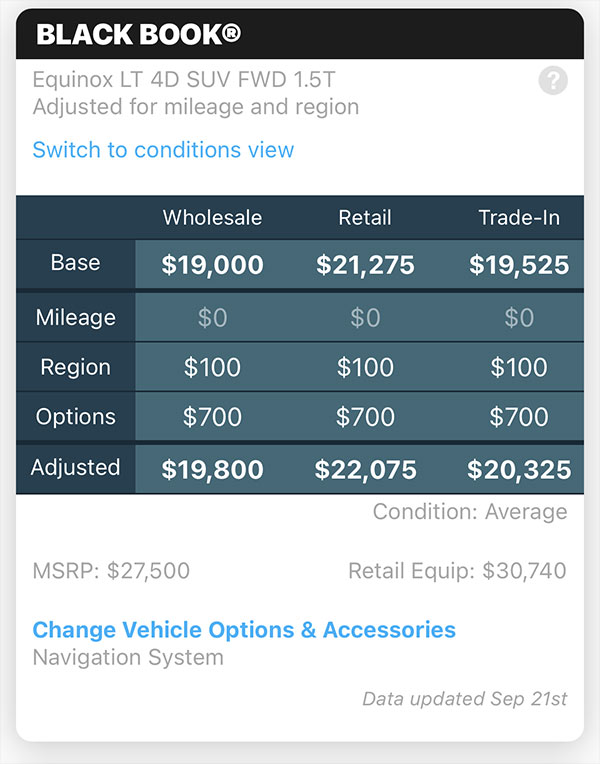
Task: Click the Options row label
Action: [x=76, y=417]
